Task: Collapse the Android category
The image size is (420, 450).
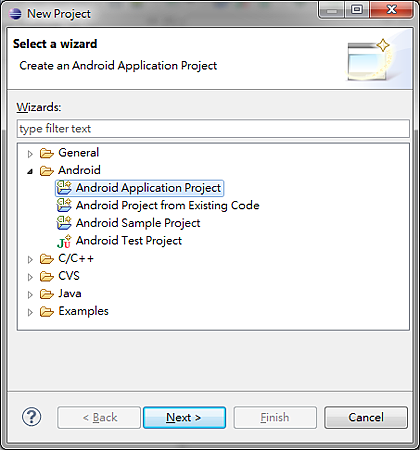Action: click(x=30, y=171)
